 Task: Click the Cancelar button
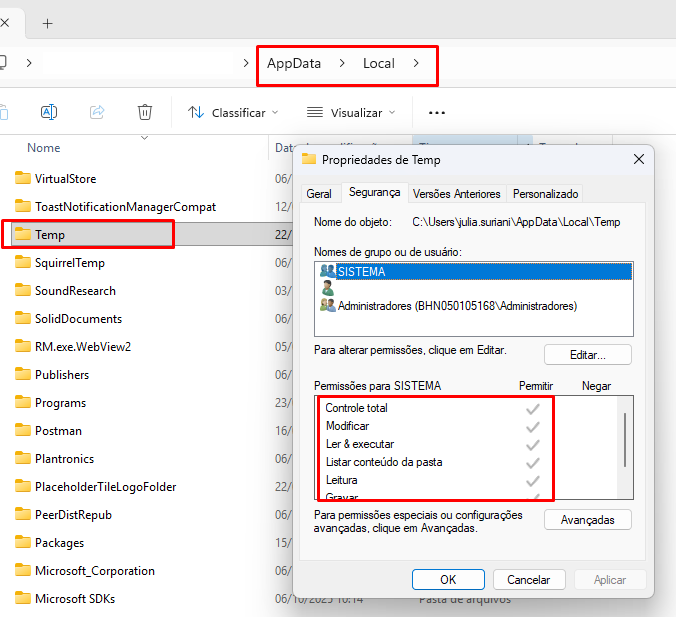529,579
